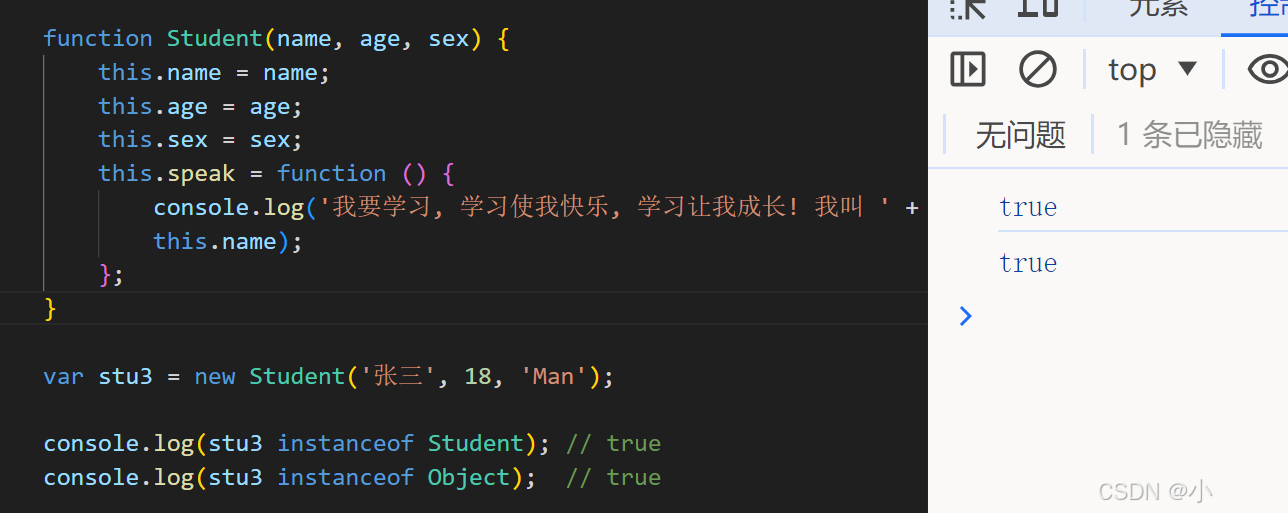
Task: Toggle the device toolbar icon
Action: pos(1038,8)
